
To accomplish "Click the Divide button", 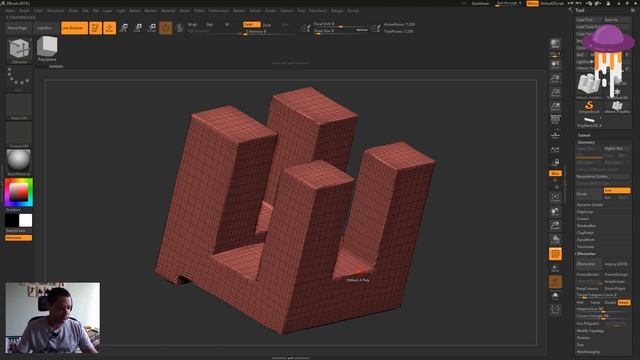I will click(x=589, y=193).
